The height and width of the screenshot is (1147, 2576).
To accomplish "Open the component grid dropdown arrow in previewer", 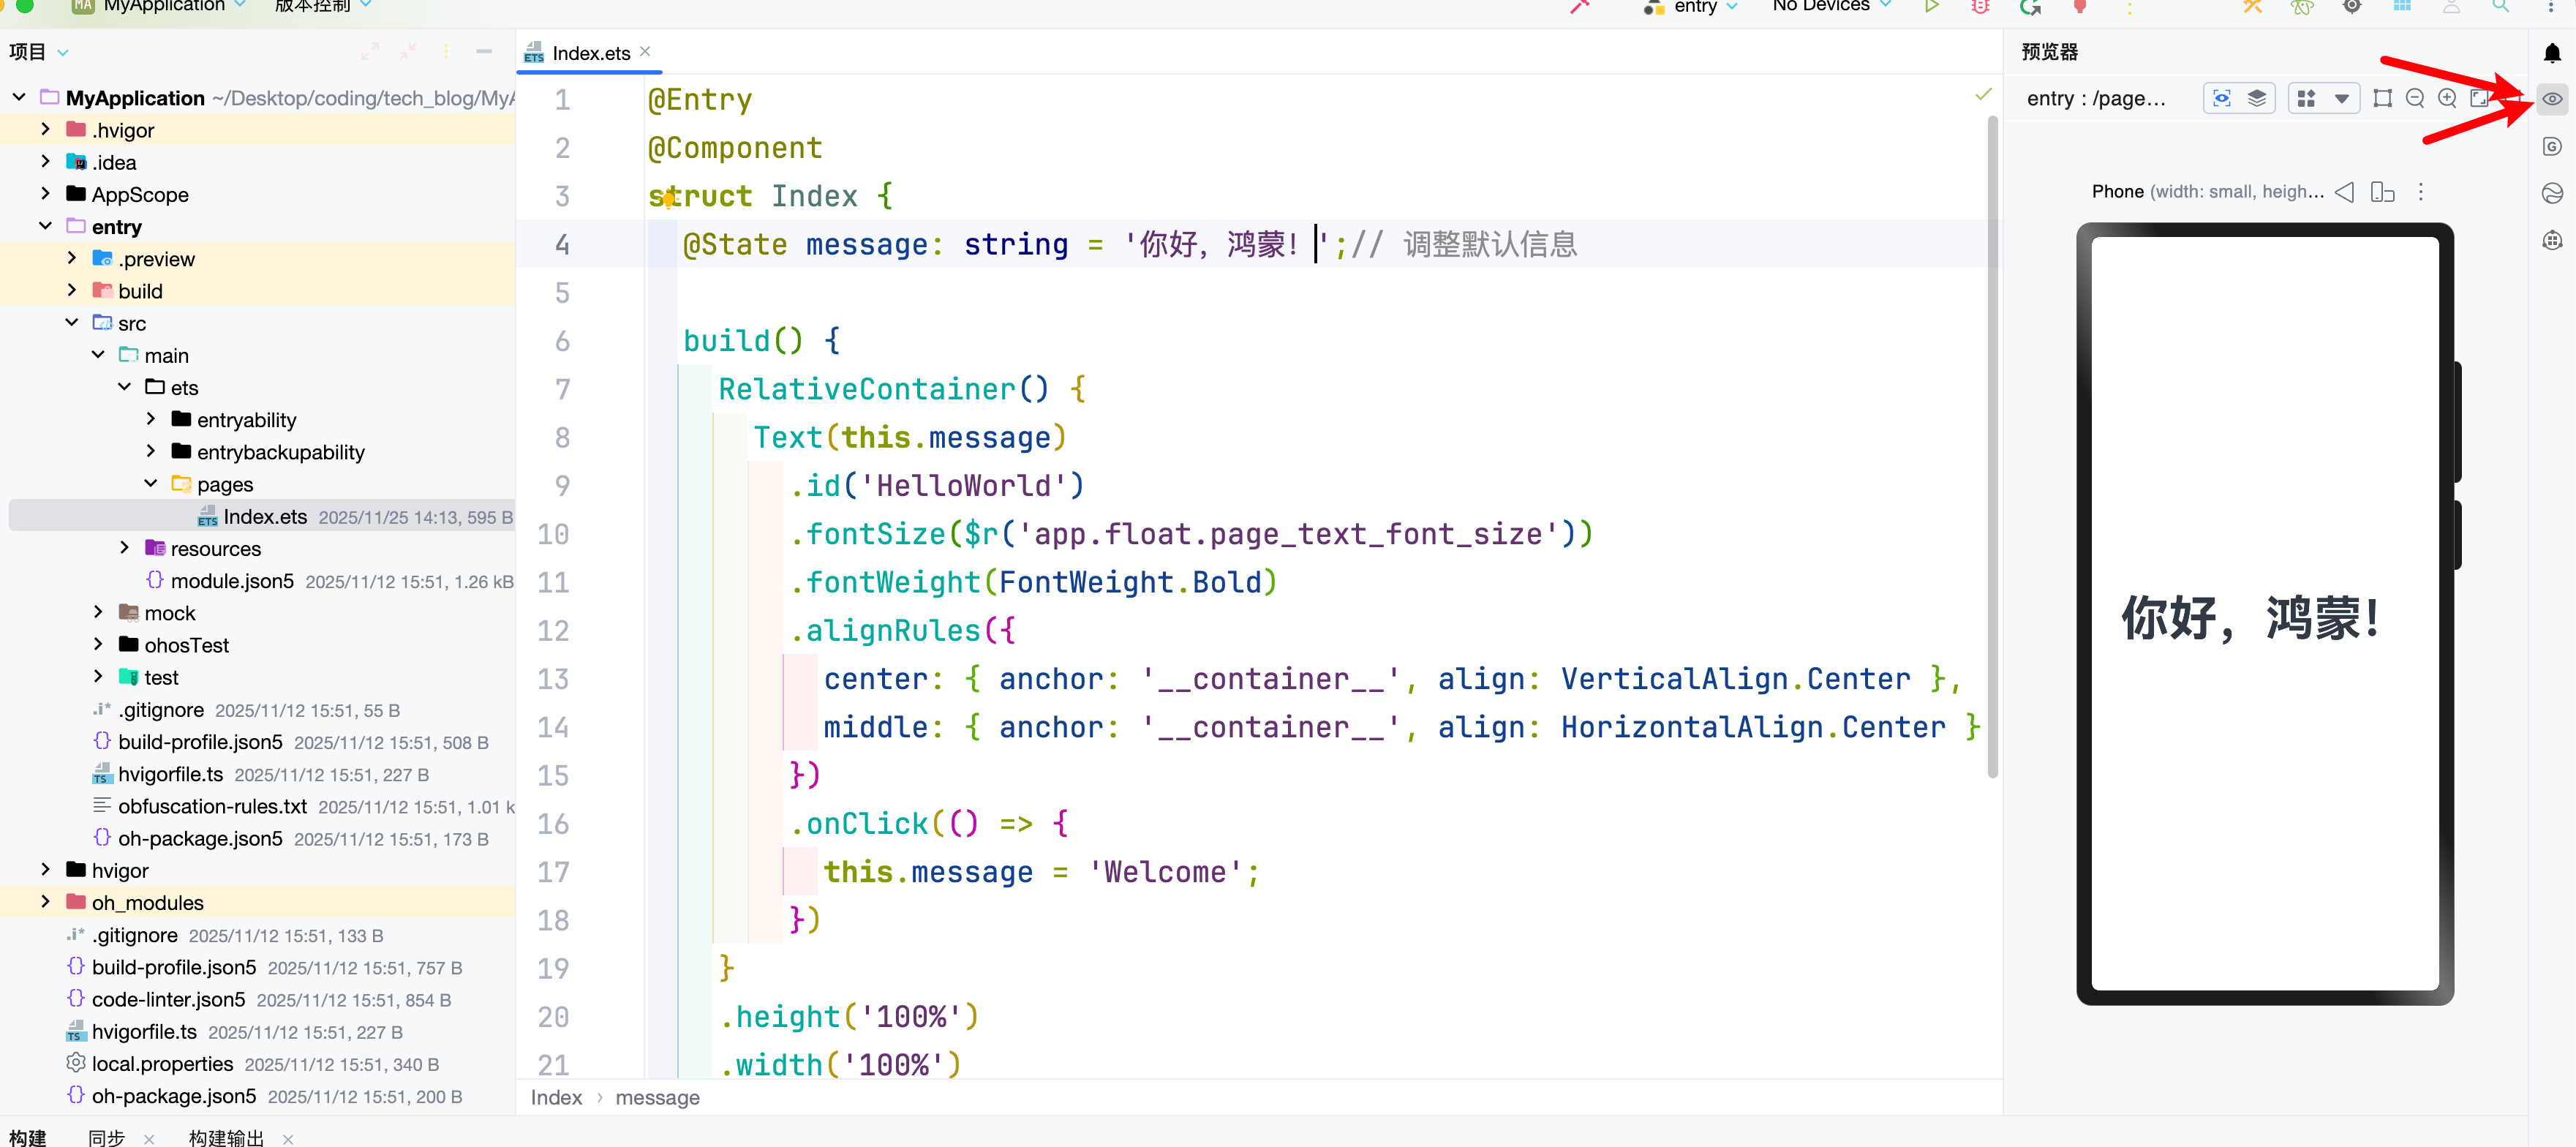I will click(2341, 98).
